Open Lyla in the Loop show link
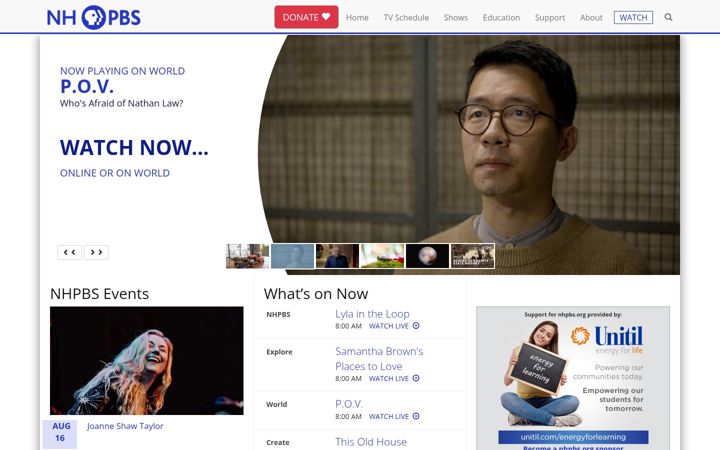The height and width of the screenshot is (450, 720). pyautogui.click(x=372, y=314)
